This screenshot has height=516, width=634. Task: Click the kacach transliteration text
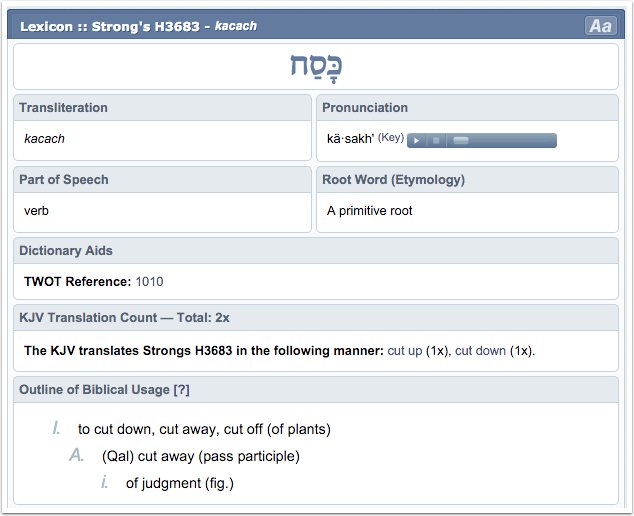(45, 139)
